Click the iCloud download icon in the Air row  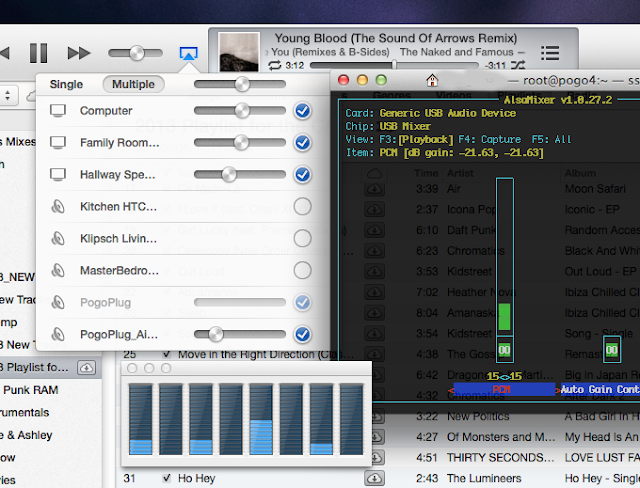374,189
